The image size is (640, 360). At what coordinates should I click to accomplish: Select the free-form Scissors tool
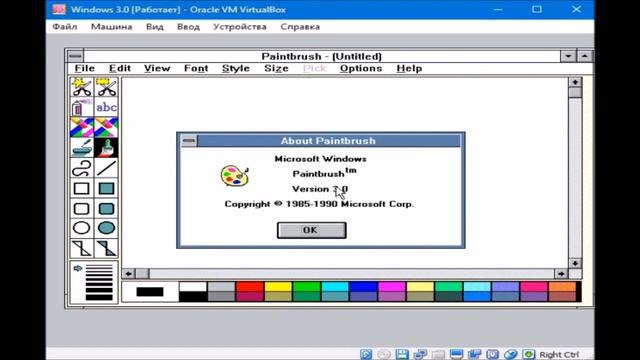(x=82, y=87)
